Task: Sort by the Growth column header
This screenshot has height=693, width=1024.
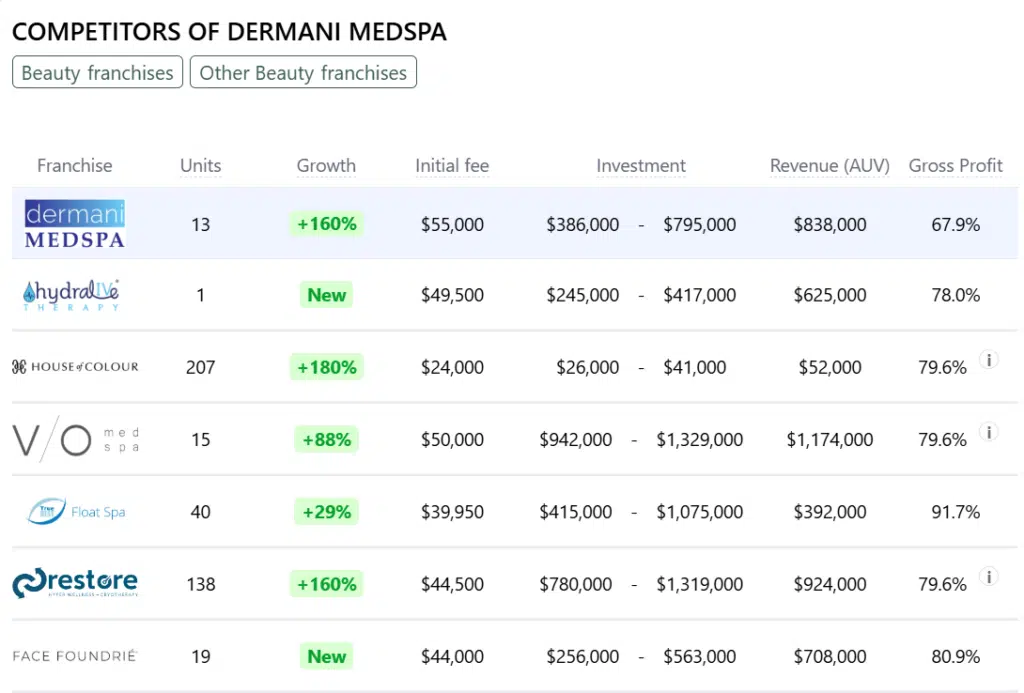Action: pos(326,166)
